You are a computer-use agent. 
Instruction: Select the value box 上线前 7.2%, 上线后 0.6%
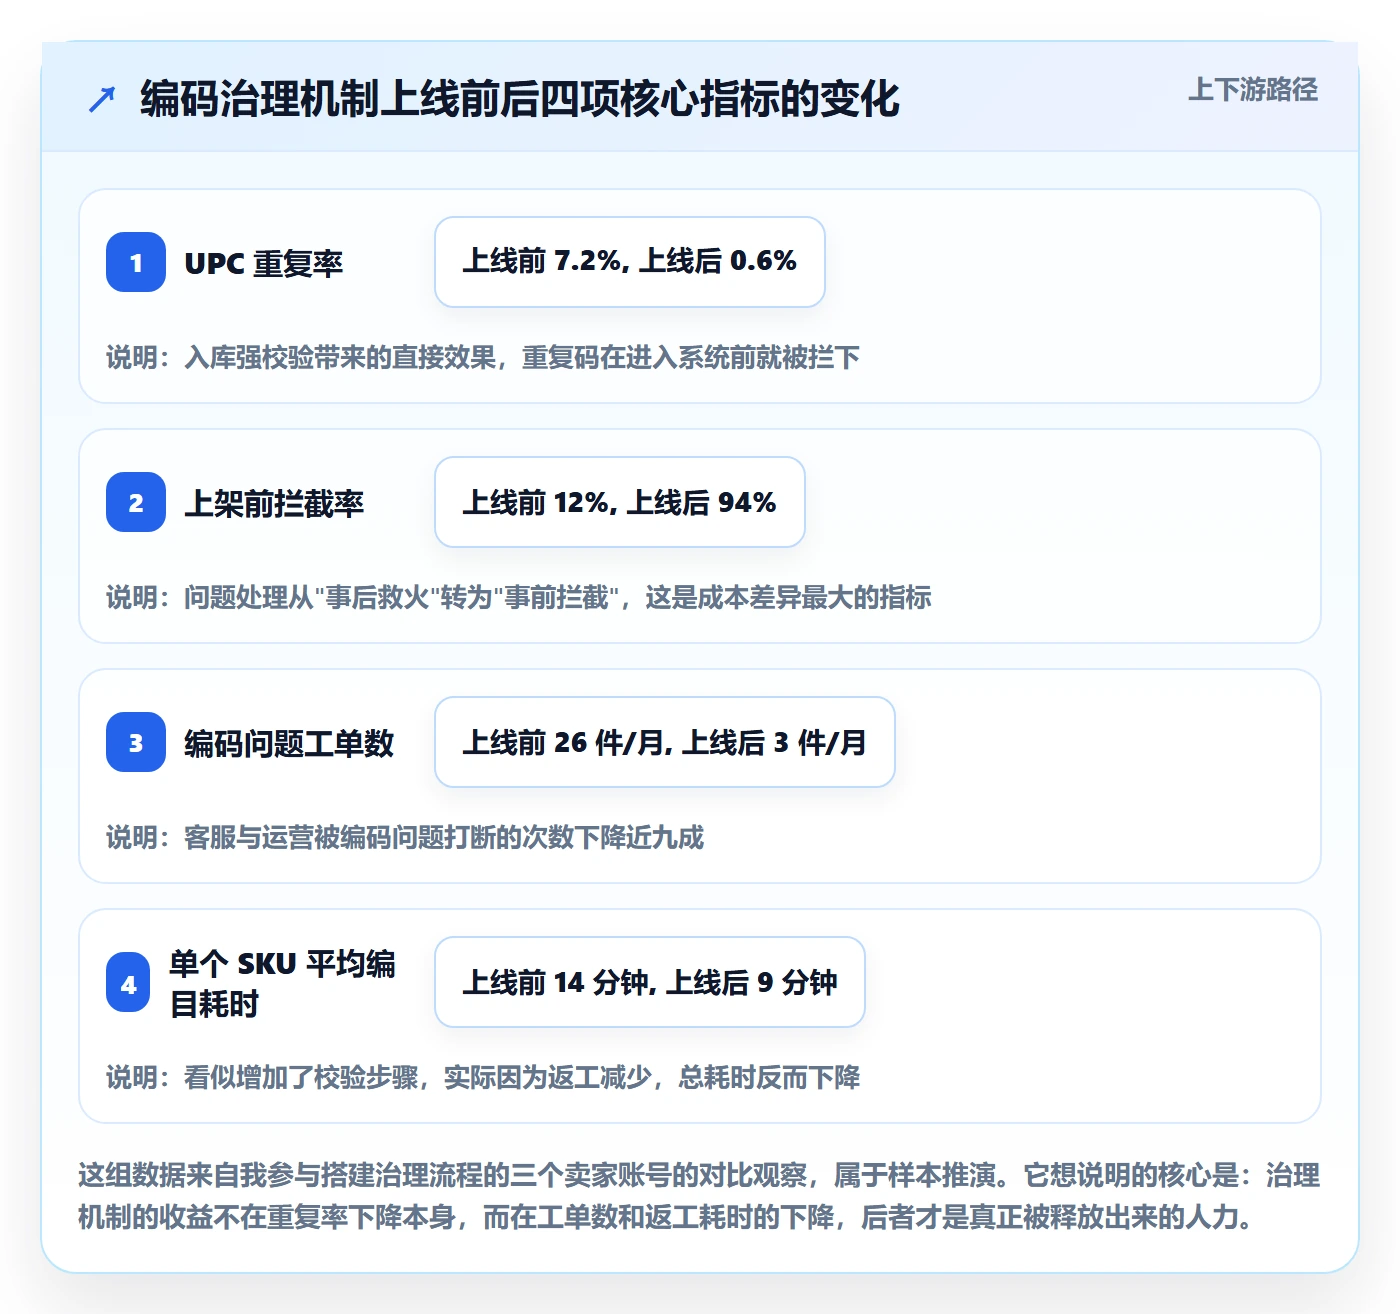(x=630, y=262)
